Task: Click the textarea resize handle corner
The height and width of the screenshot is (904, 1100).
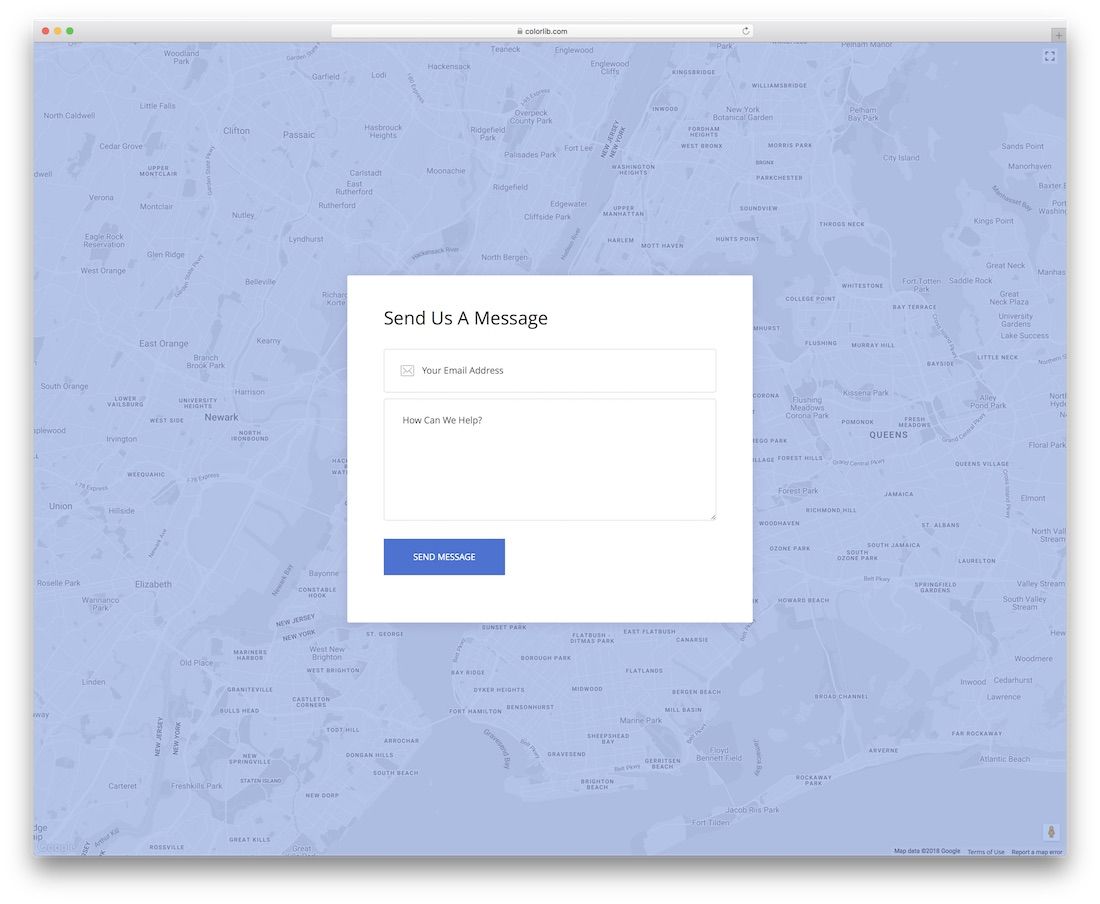Action: (x=713, y=517)
